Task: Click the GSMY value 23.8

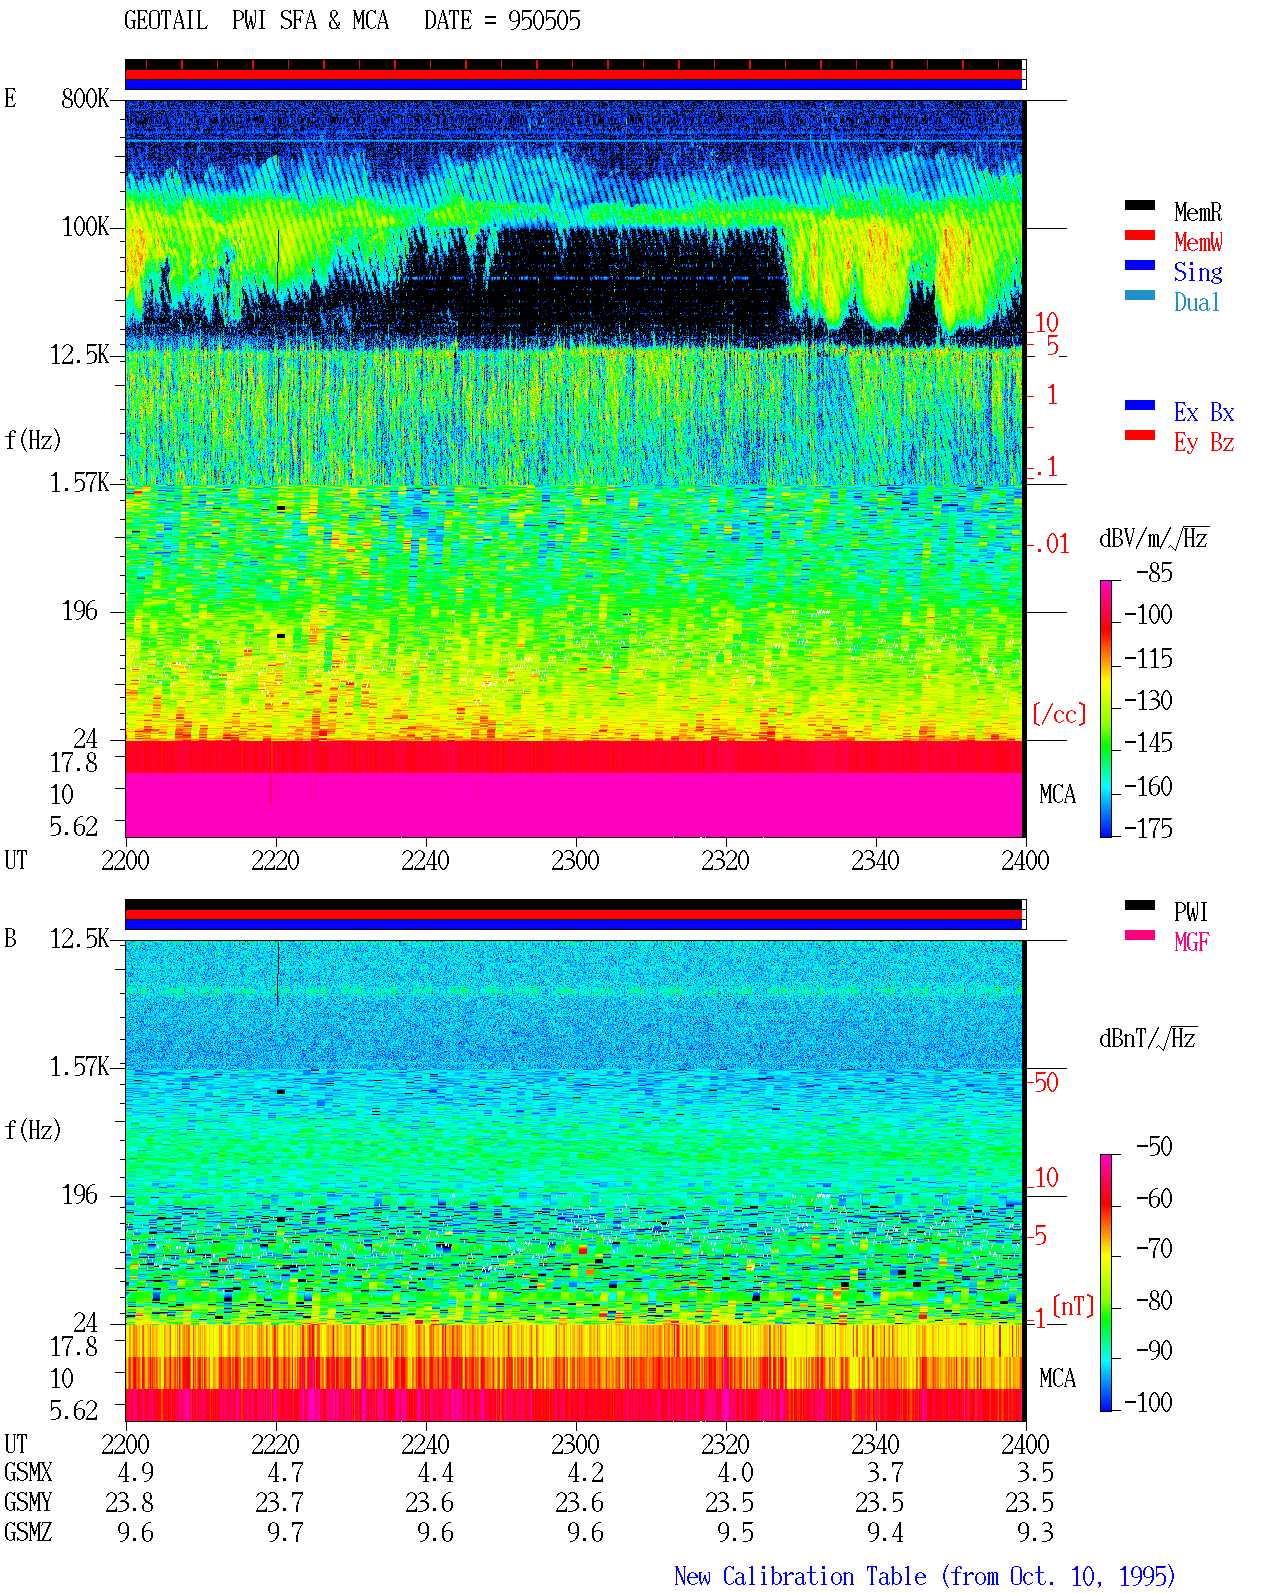Action: (129, 1502)
